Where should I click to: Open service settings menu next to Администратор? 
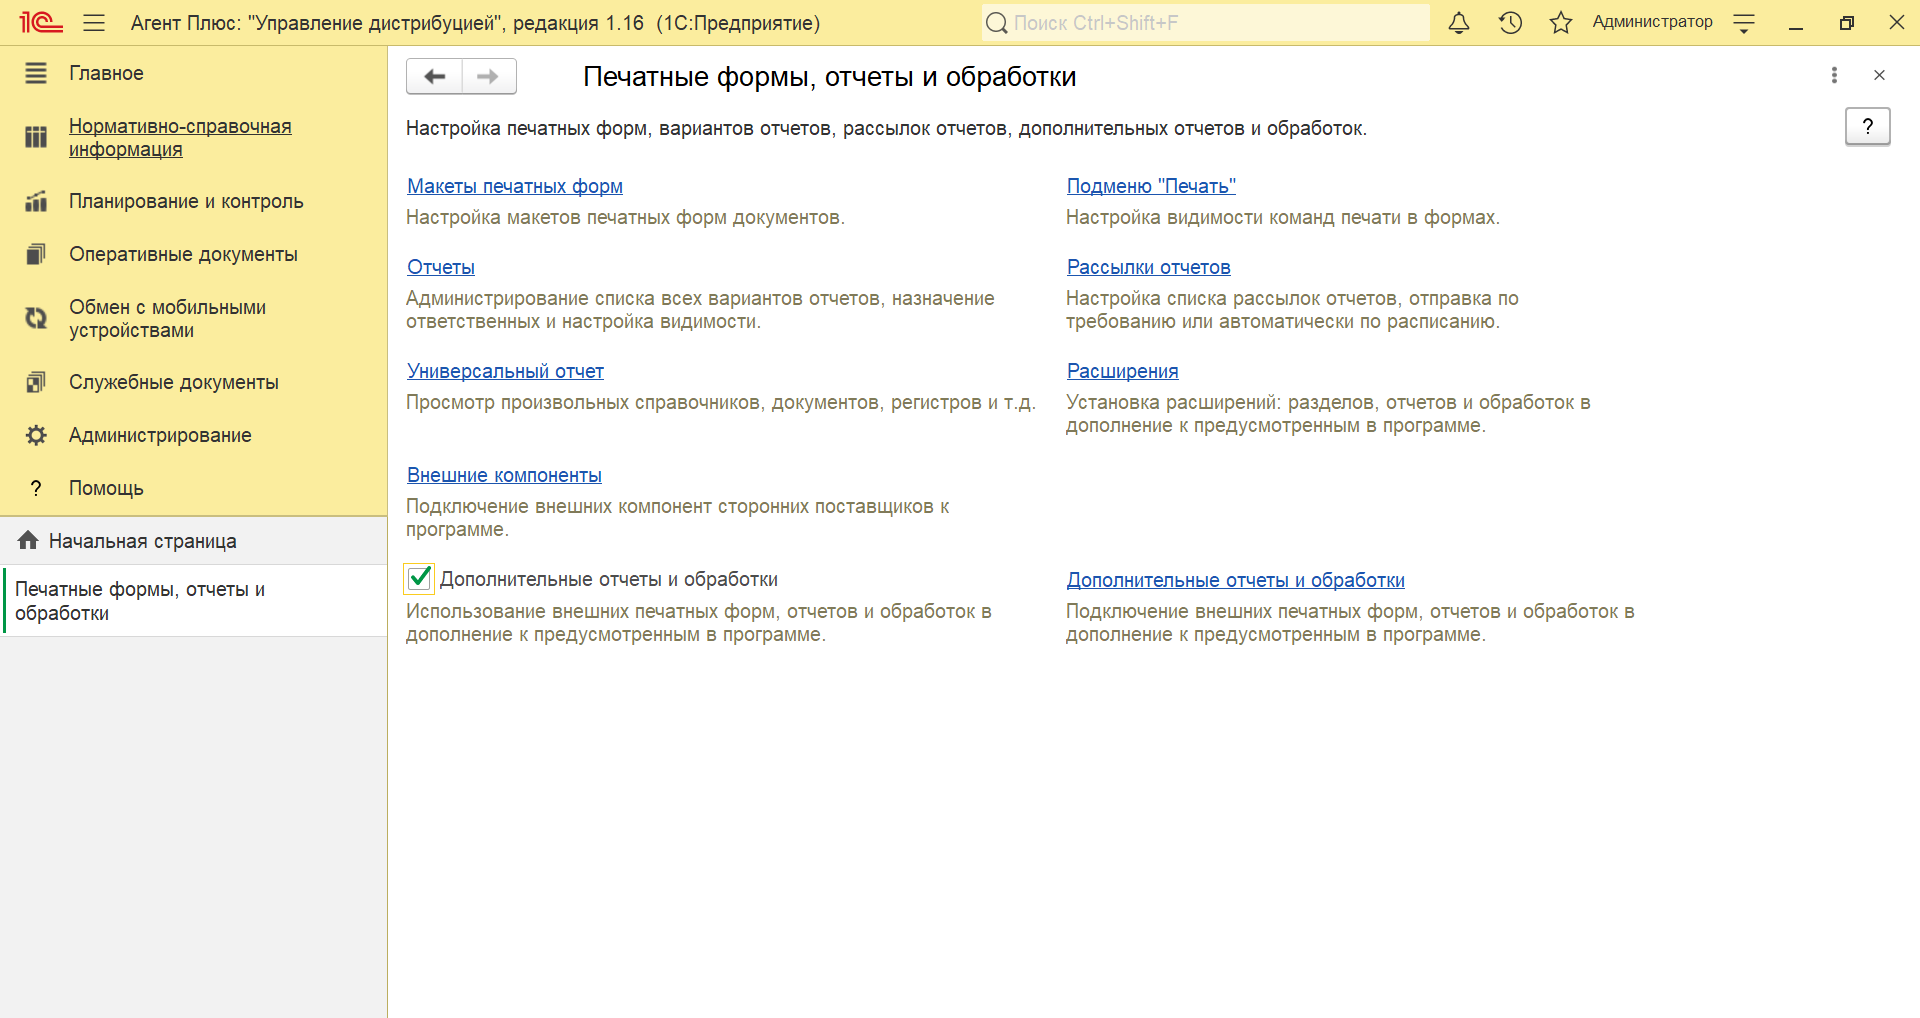[x=1744, y=23]
